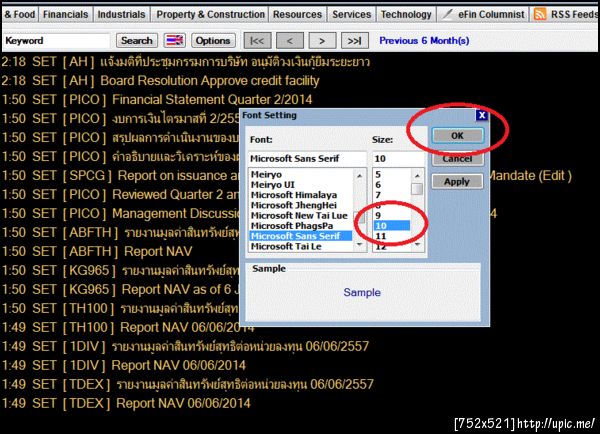Select size 10 in the size list
The width and height of the screenshot is (600, 434).
pos(392,226)
